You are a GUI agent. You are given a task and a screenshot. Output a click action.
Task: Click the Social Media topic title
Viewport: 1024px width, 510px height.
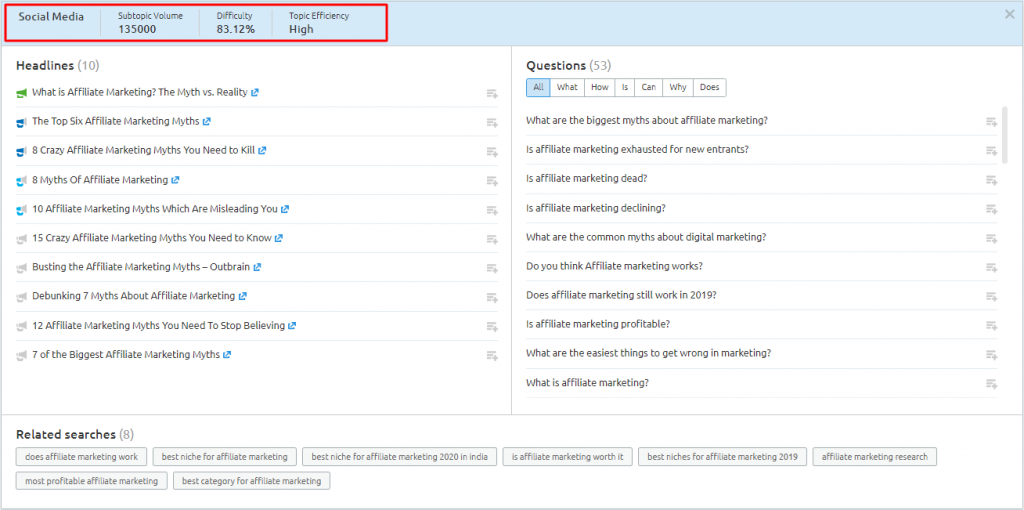coord(51,17)
